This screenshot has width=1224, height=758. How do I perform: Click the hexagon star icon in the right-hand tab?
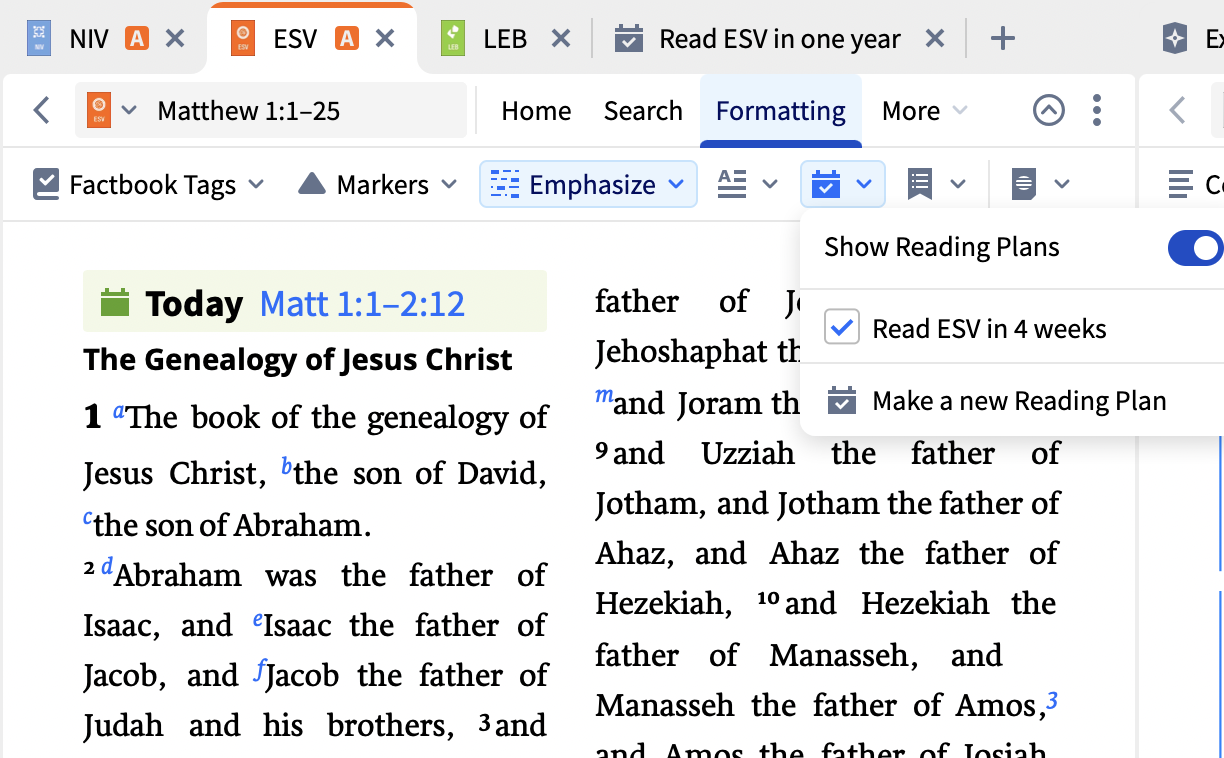tap(1175, 39)
